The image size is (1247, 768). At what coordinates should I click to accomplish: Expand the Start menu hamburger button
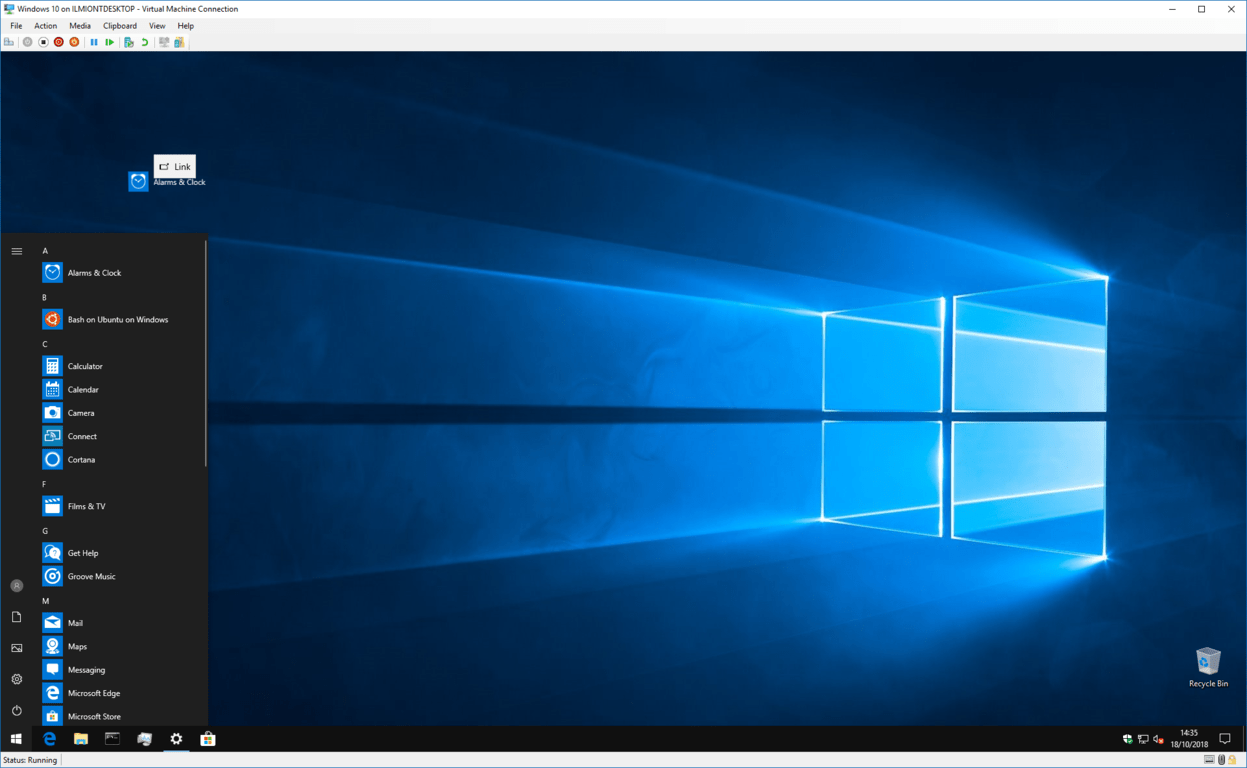pyautogui.click(x=17, y=251)
